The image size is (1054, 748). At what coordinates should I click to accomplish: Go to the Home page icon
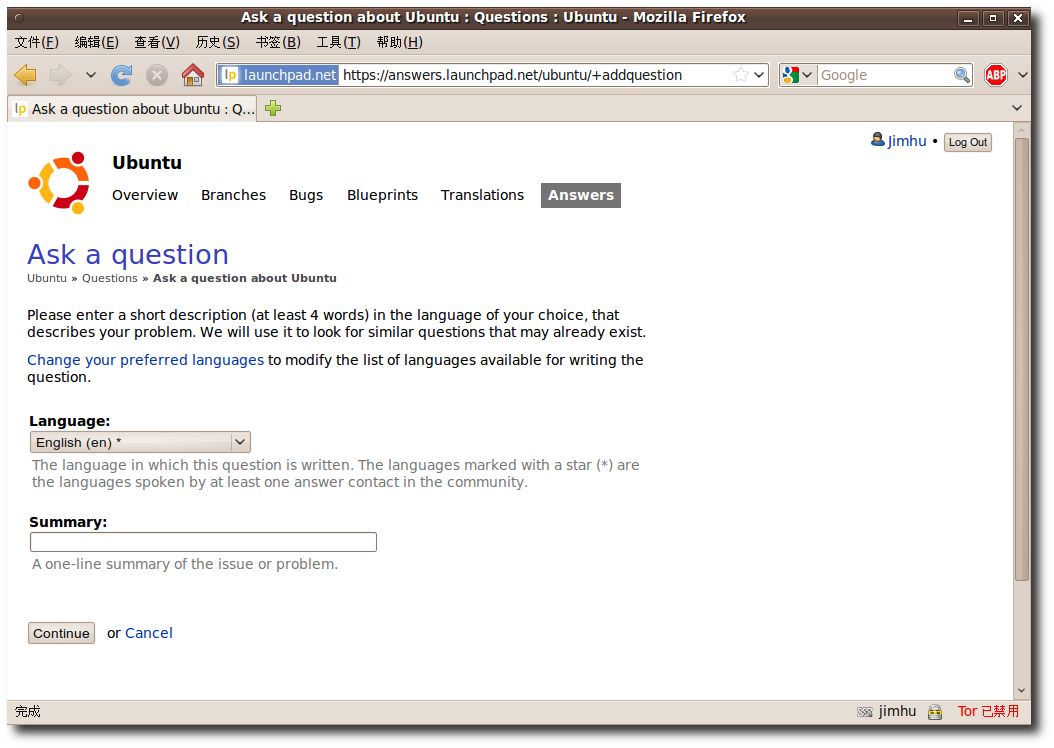[x=193, y=75]
